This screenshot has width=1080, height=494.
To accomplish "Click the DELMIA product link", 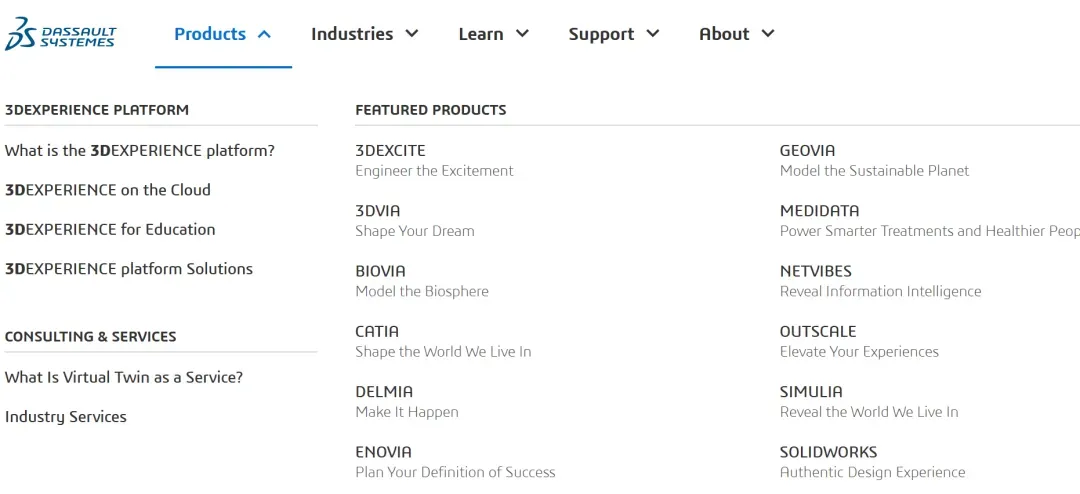I will coord(384,392).
